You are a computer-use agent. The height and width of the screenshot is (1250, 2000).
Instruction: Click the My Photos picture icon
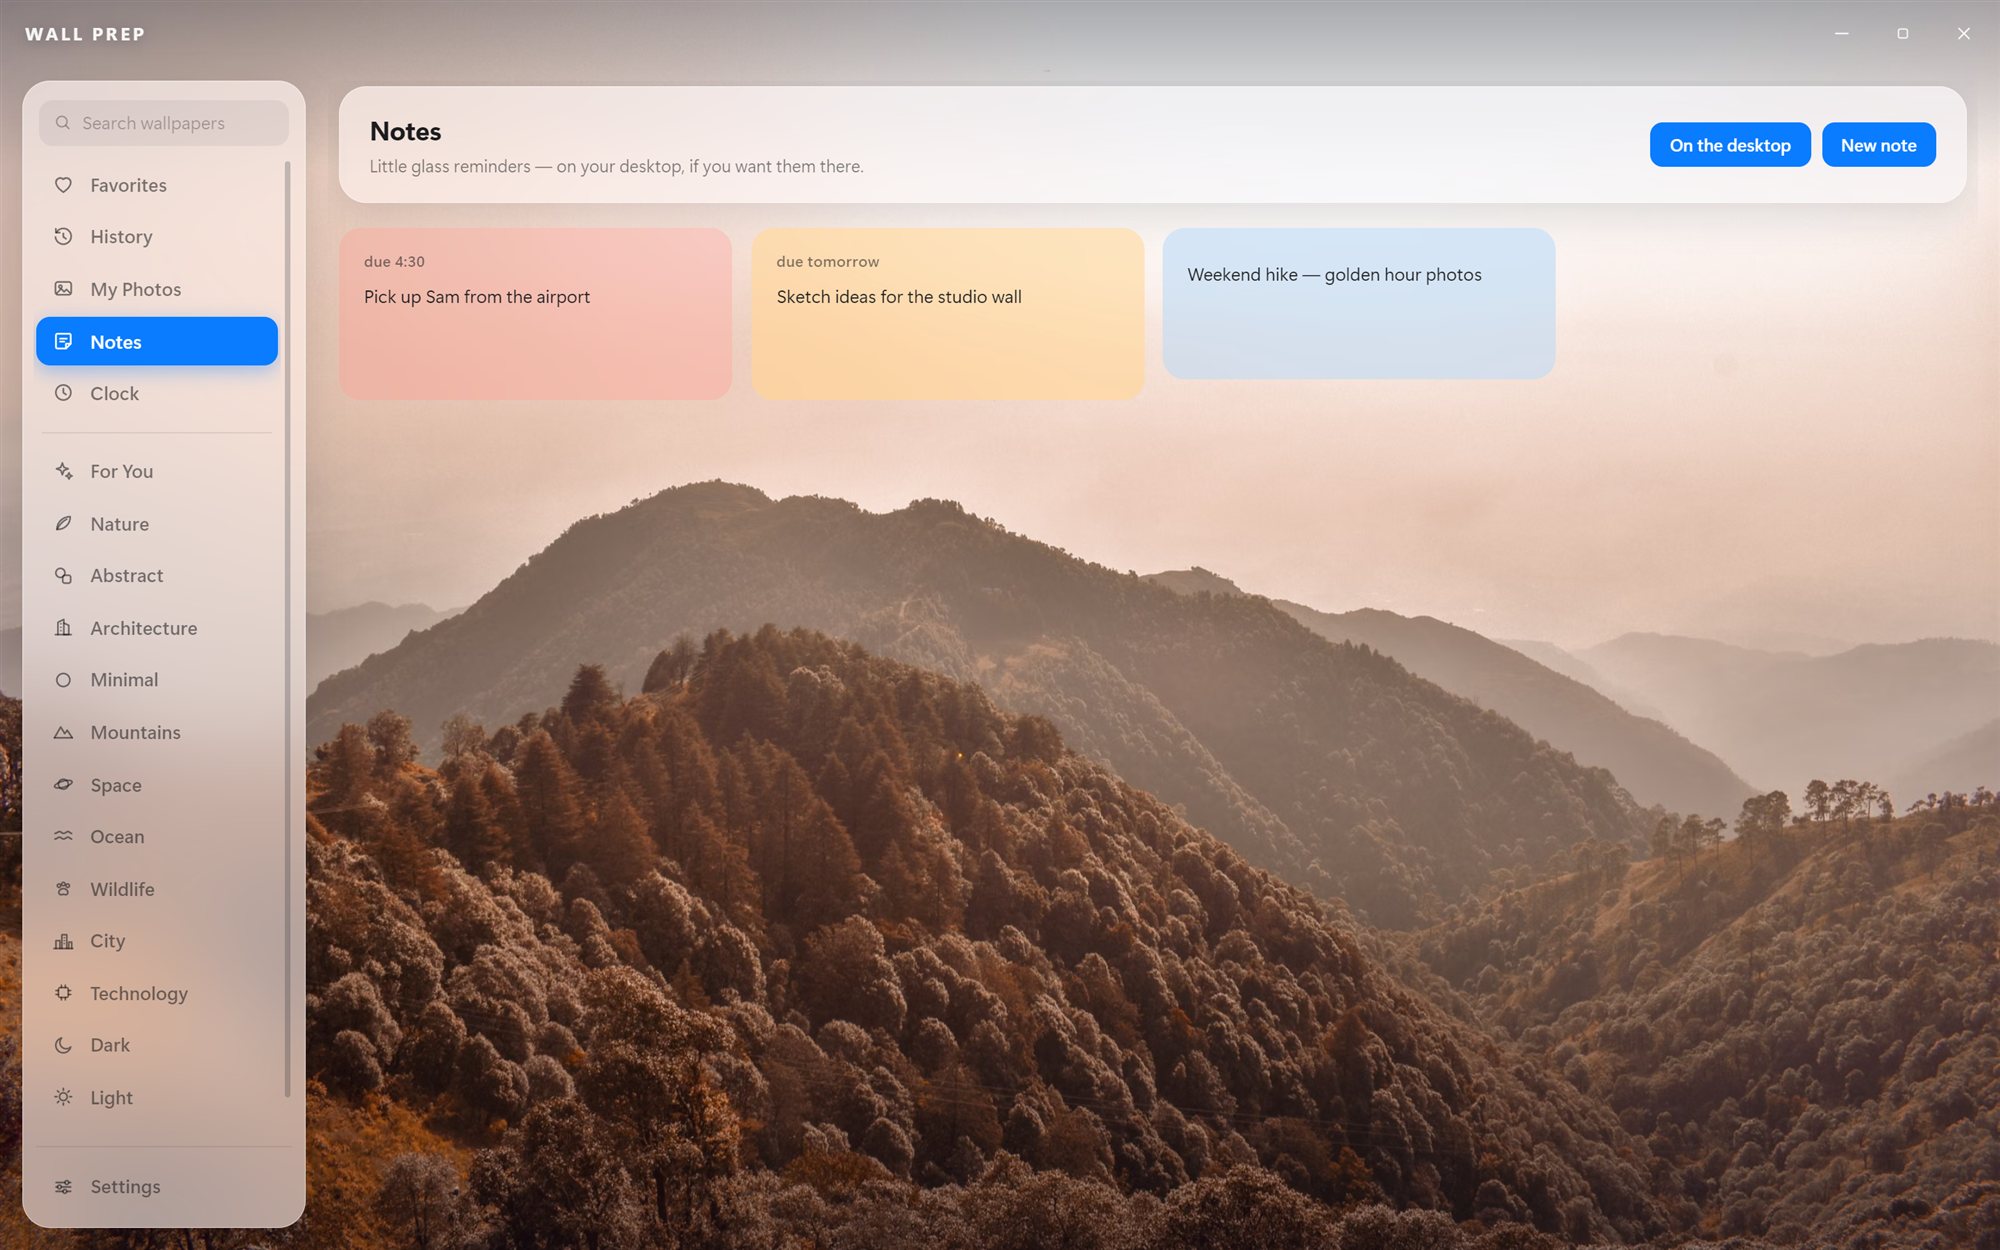[x=63, y=289]
